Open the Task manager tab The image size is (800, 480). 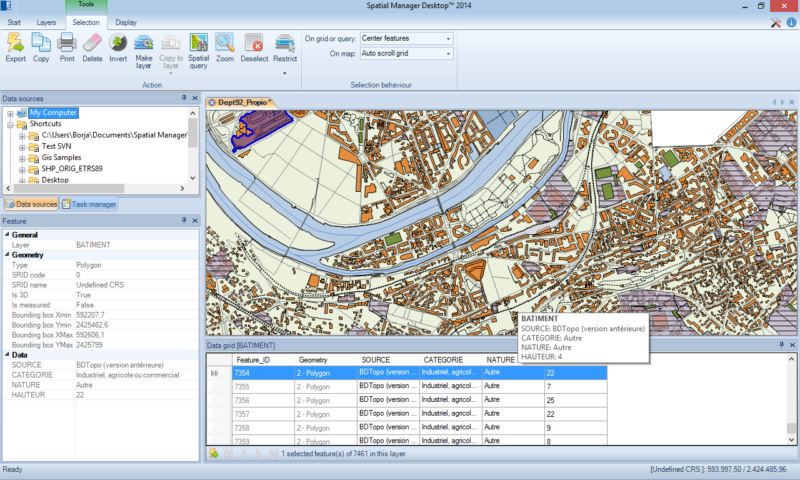(89, 204)
